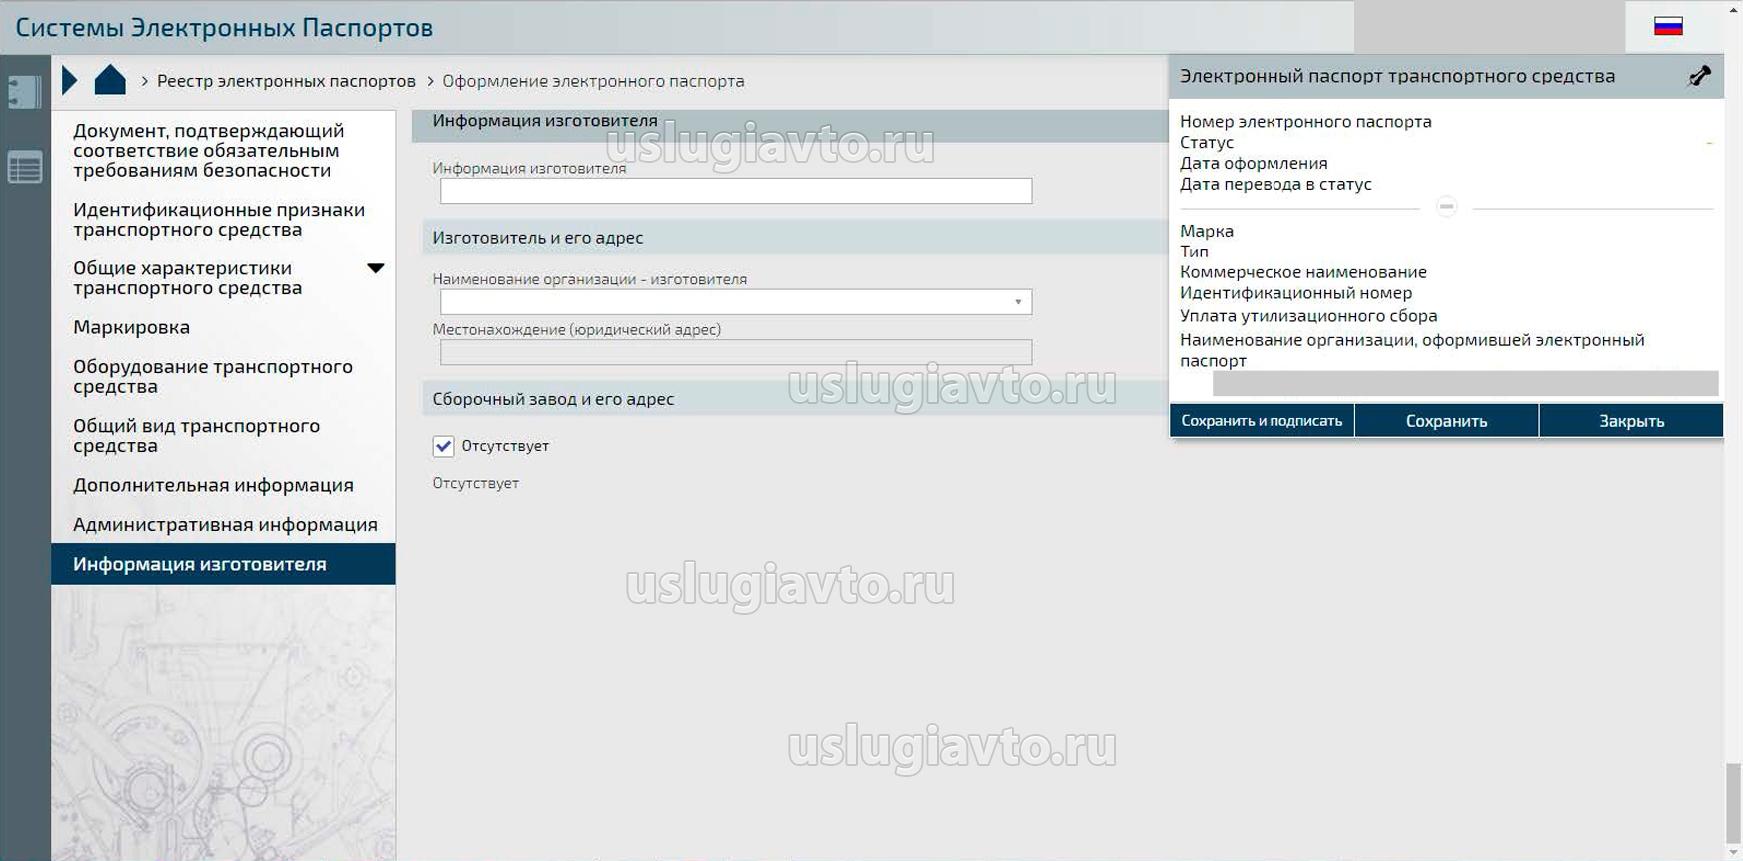Screen dimensions: 1743x861
Task: Click the Сохранить button
Action: coord(1446,421)
